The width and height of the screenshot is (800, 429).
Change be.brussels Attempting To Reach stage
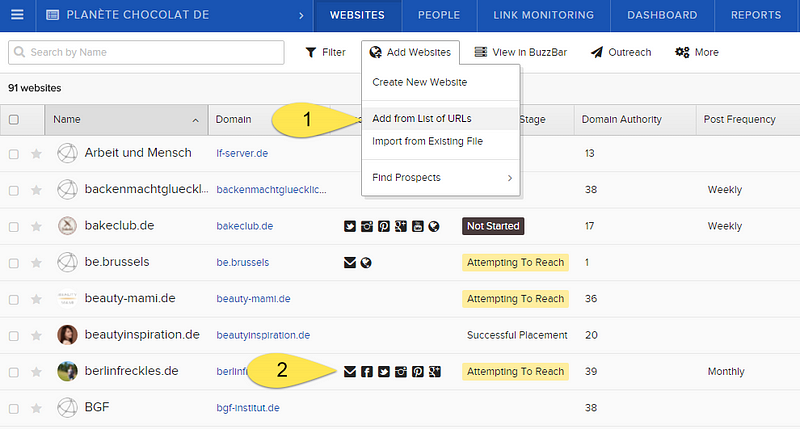(x=515, y=262)
